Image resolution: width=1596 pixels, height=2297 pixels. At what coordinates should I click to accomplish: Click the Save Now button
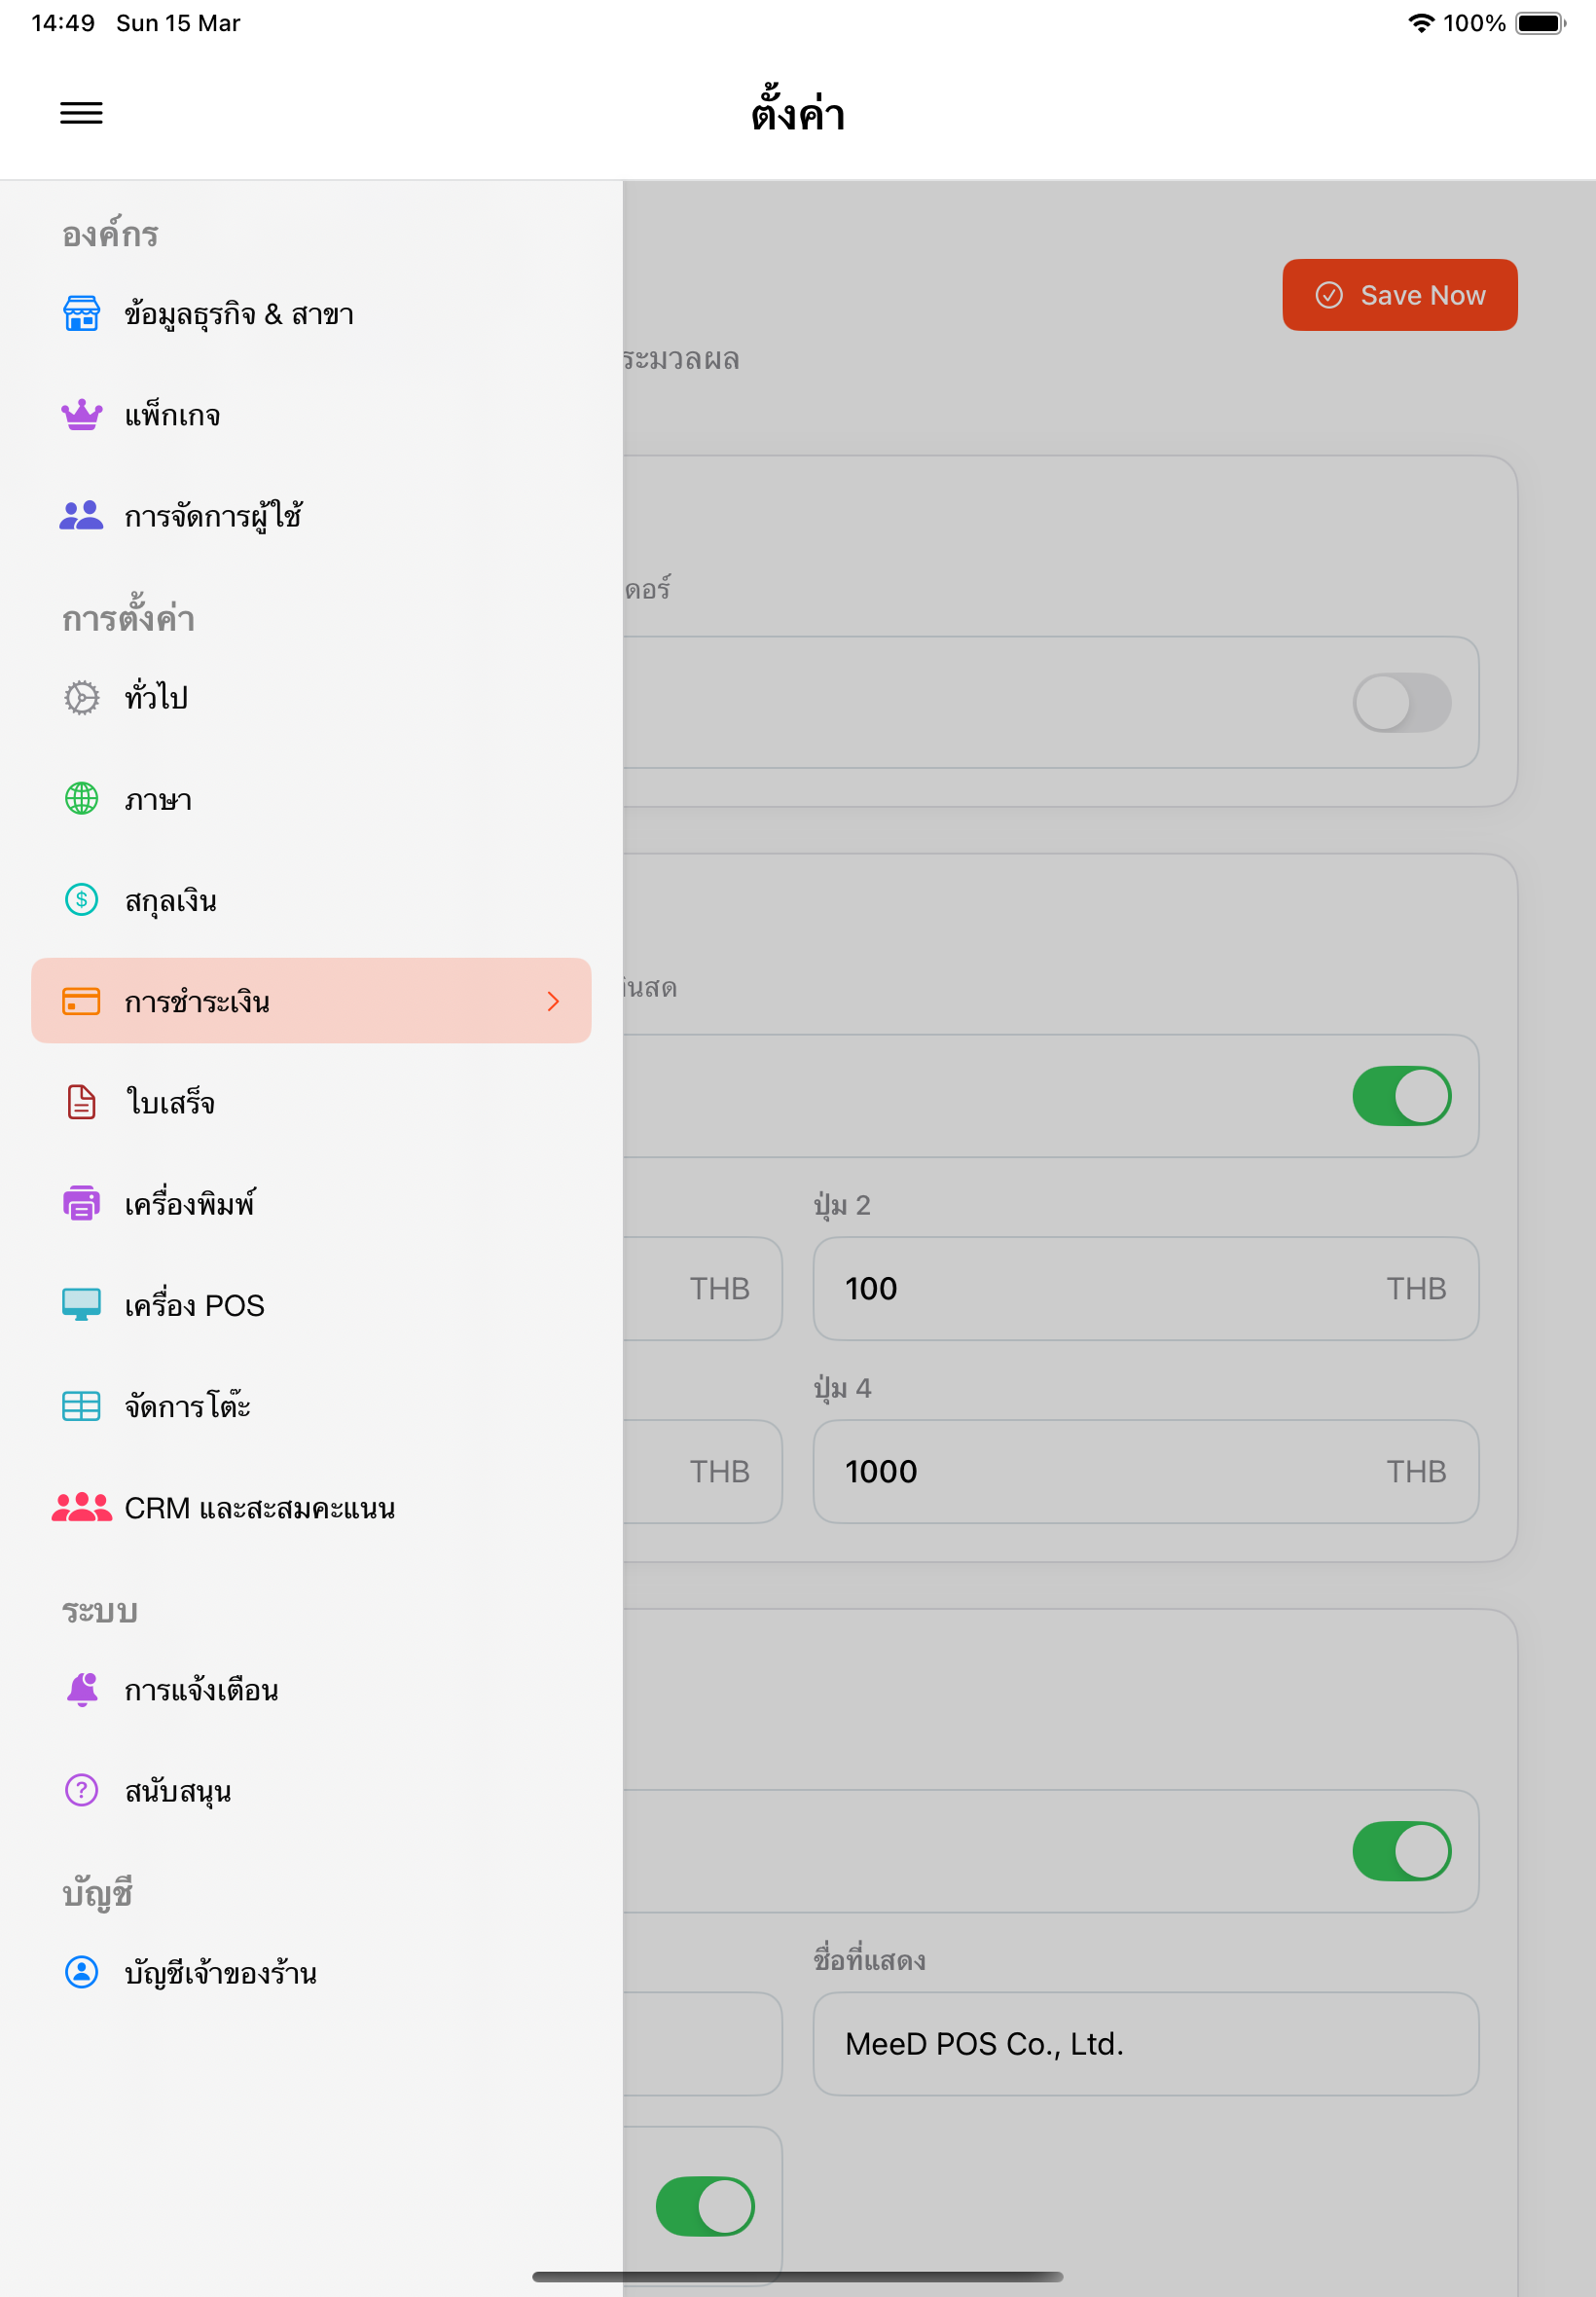[1400, 295]
